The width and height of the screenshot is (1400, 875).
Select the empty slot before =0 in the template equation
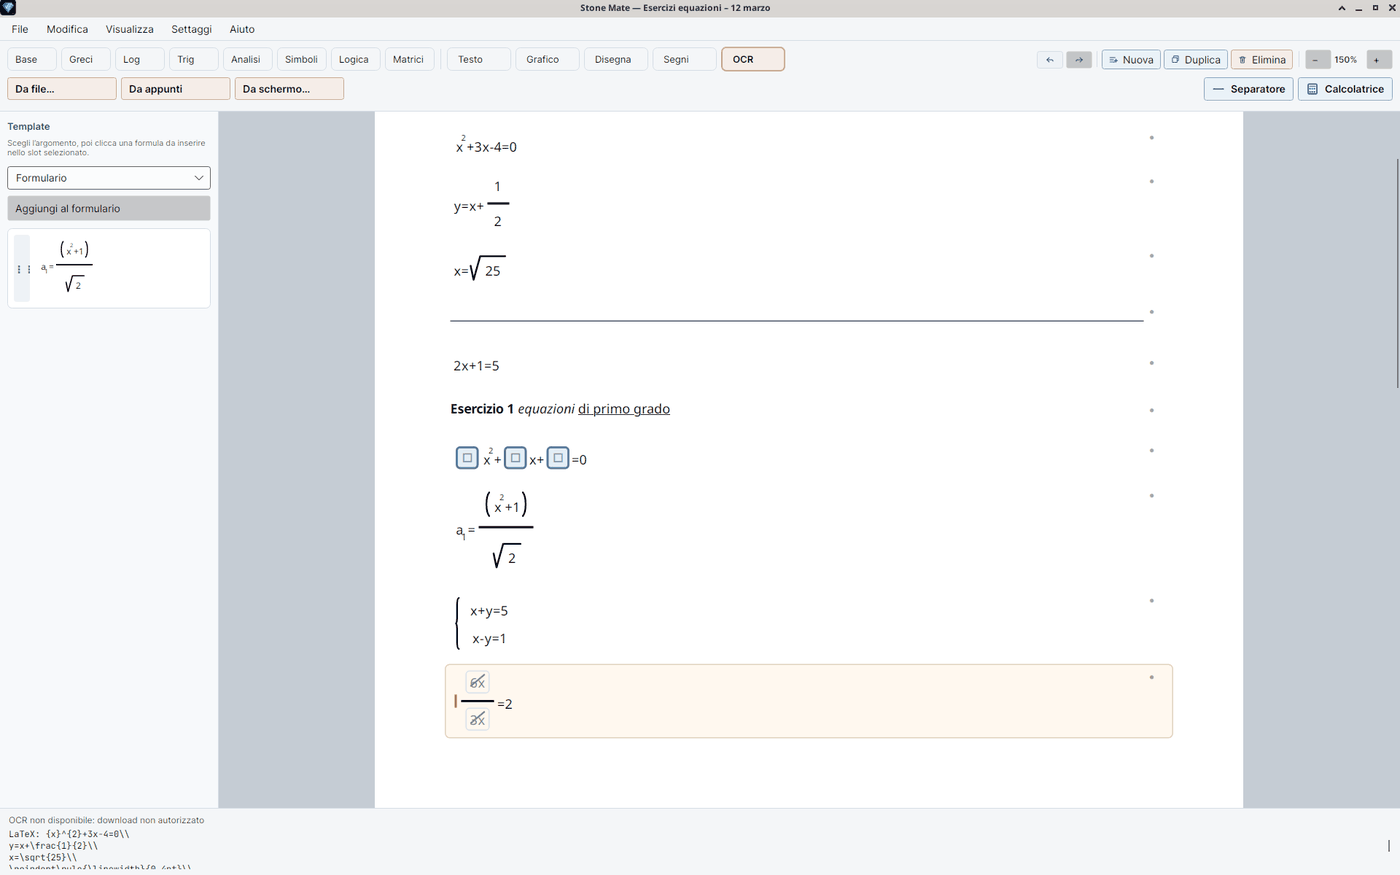558,458
